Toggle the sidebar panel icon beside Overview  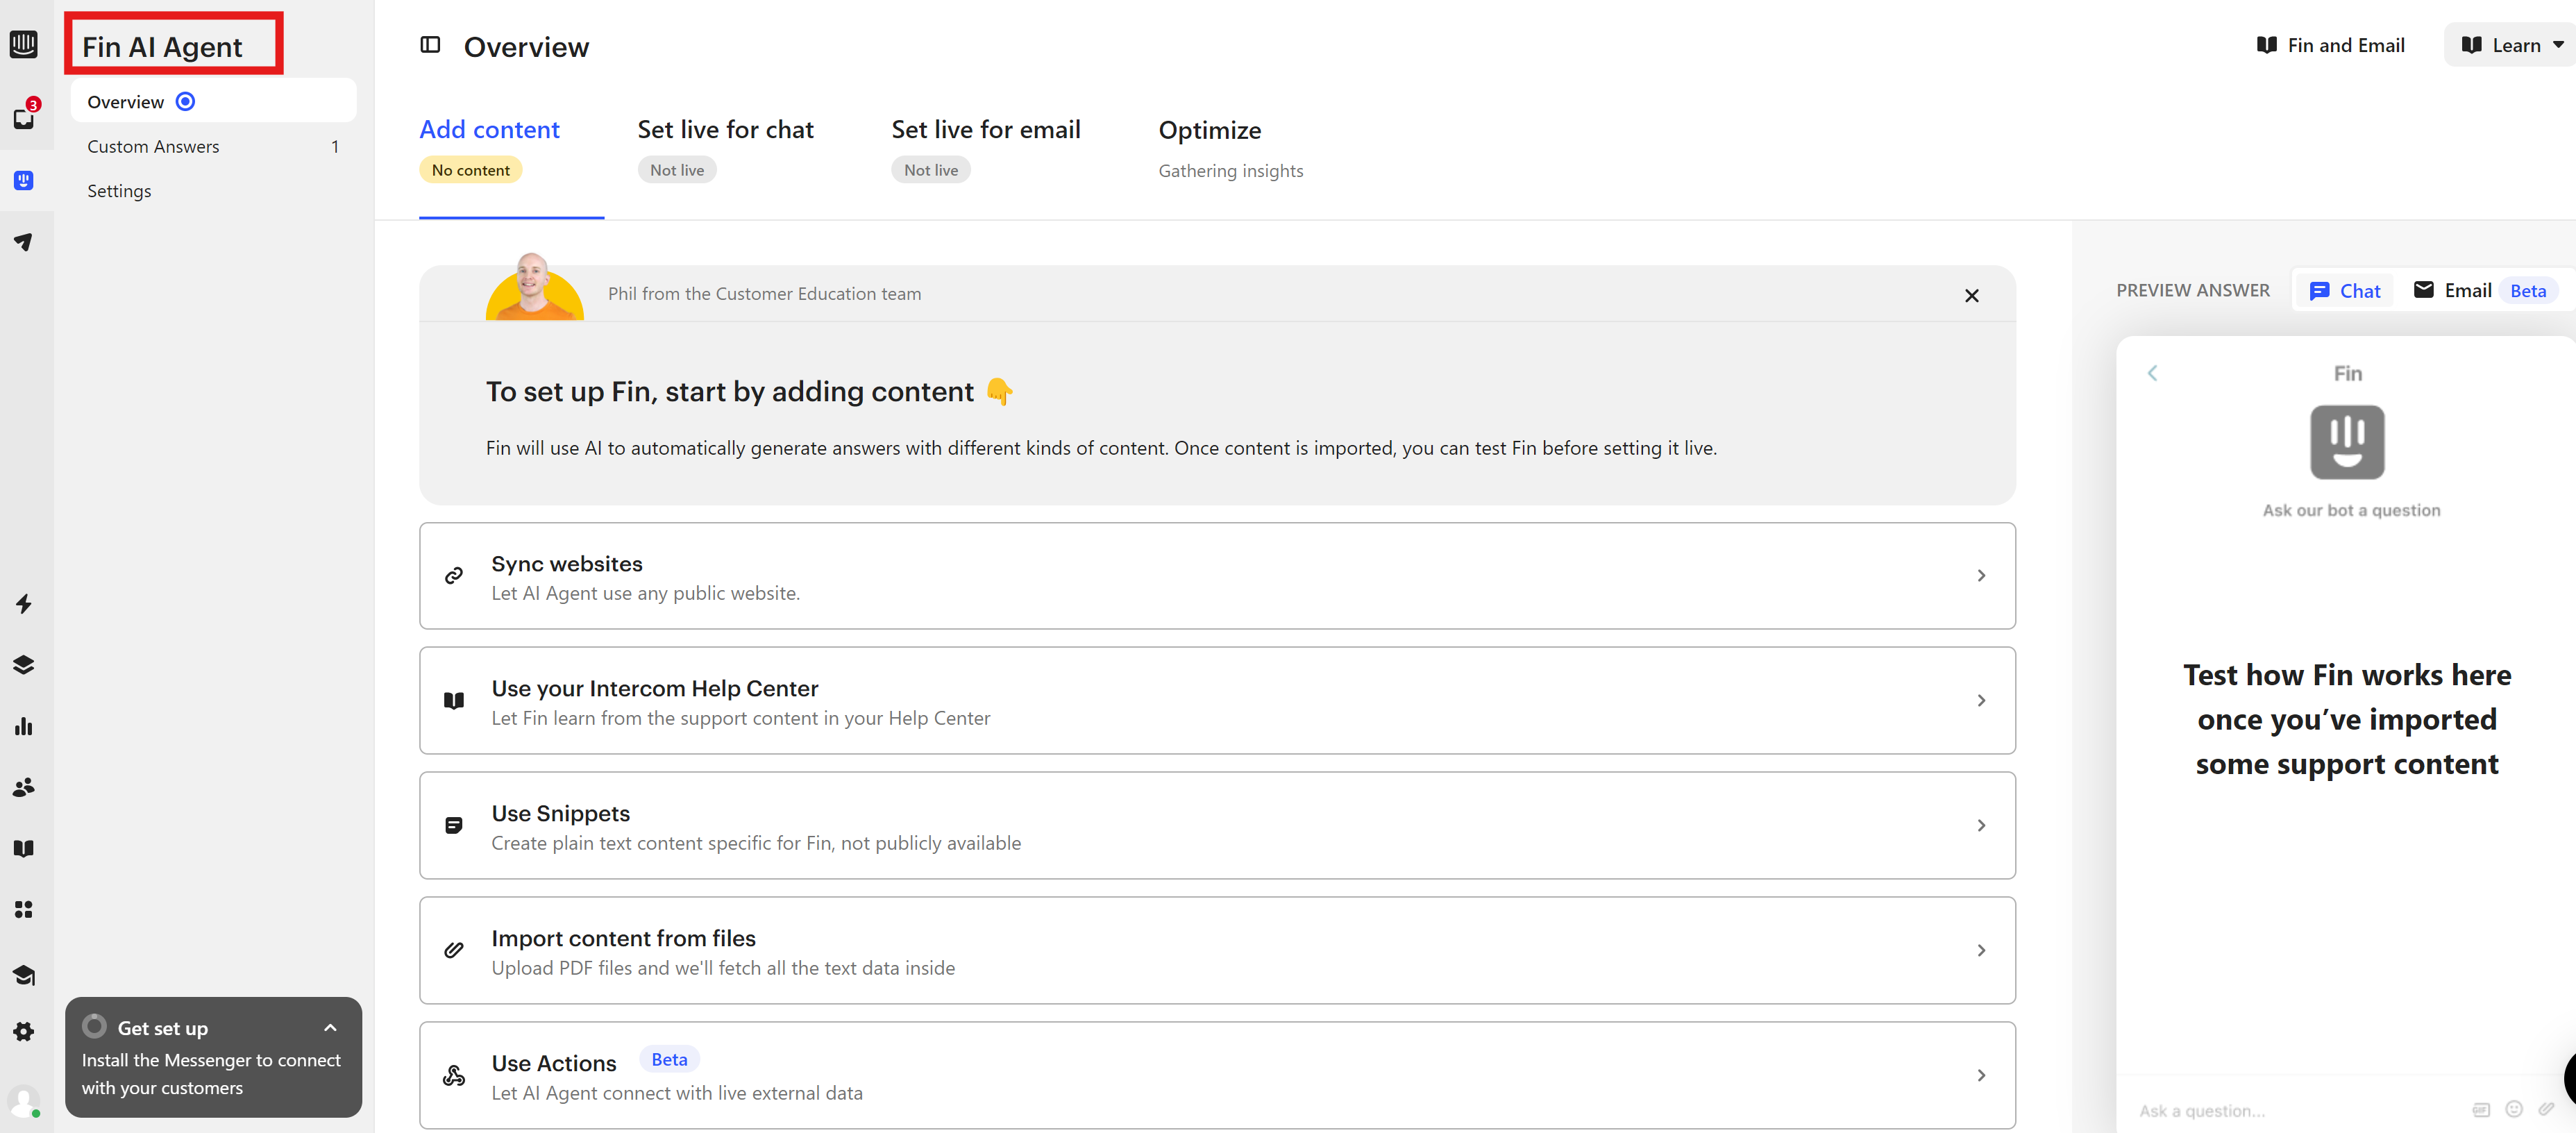point(430,45)
